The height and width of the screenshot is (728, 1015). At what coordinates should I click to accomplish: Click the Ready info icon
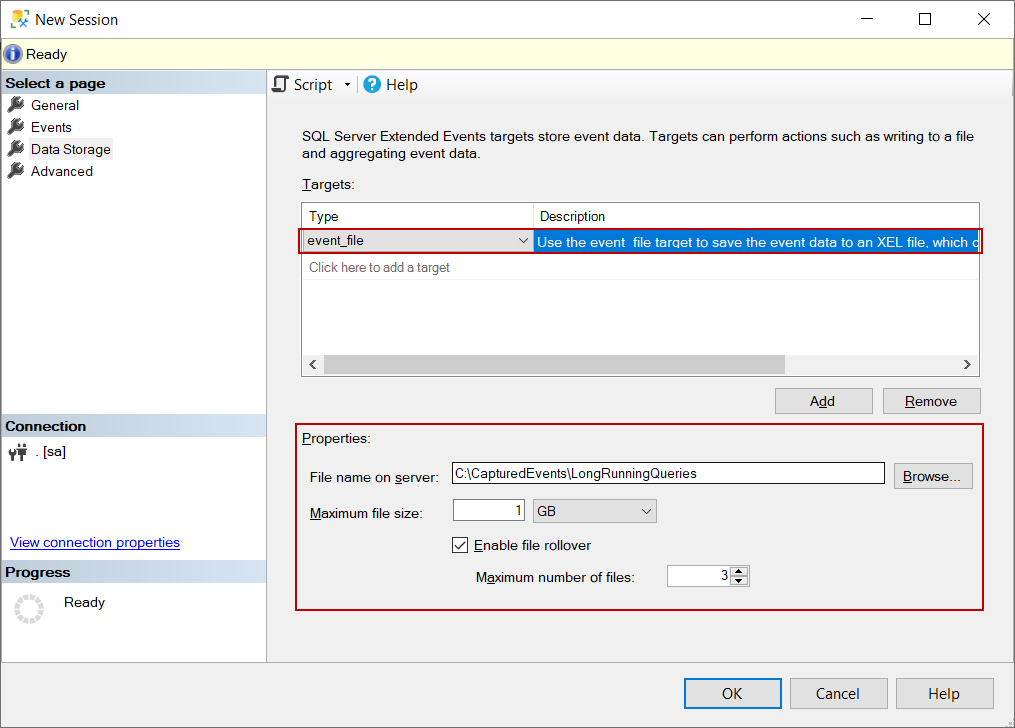point(12,54)
